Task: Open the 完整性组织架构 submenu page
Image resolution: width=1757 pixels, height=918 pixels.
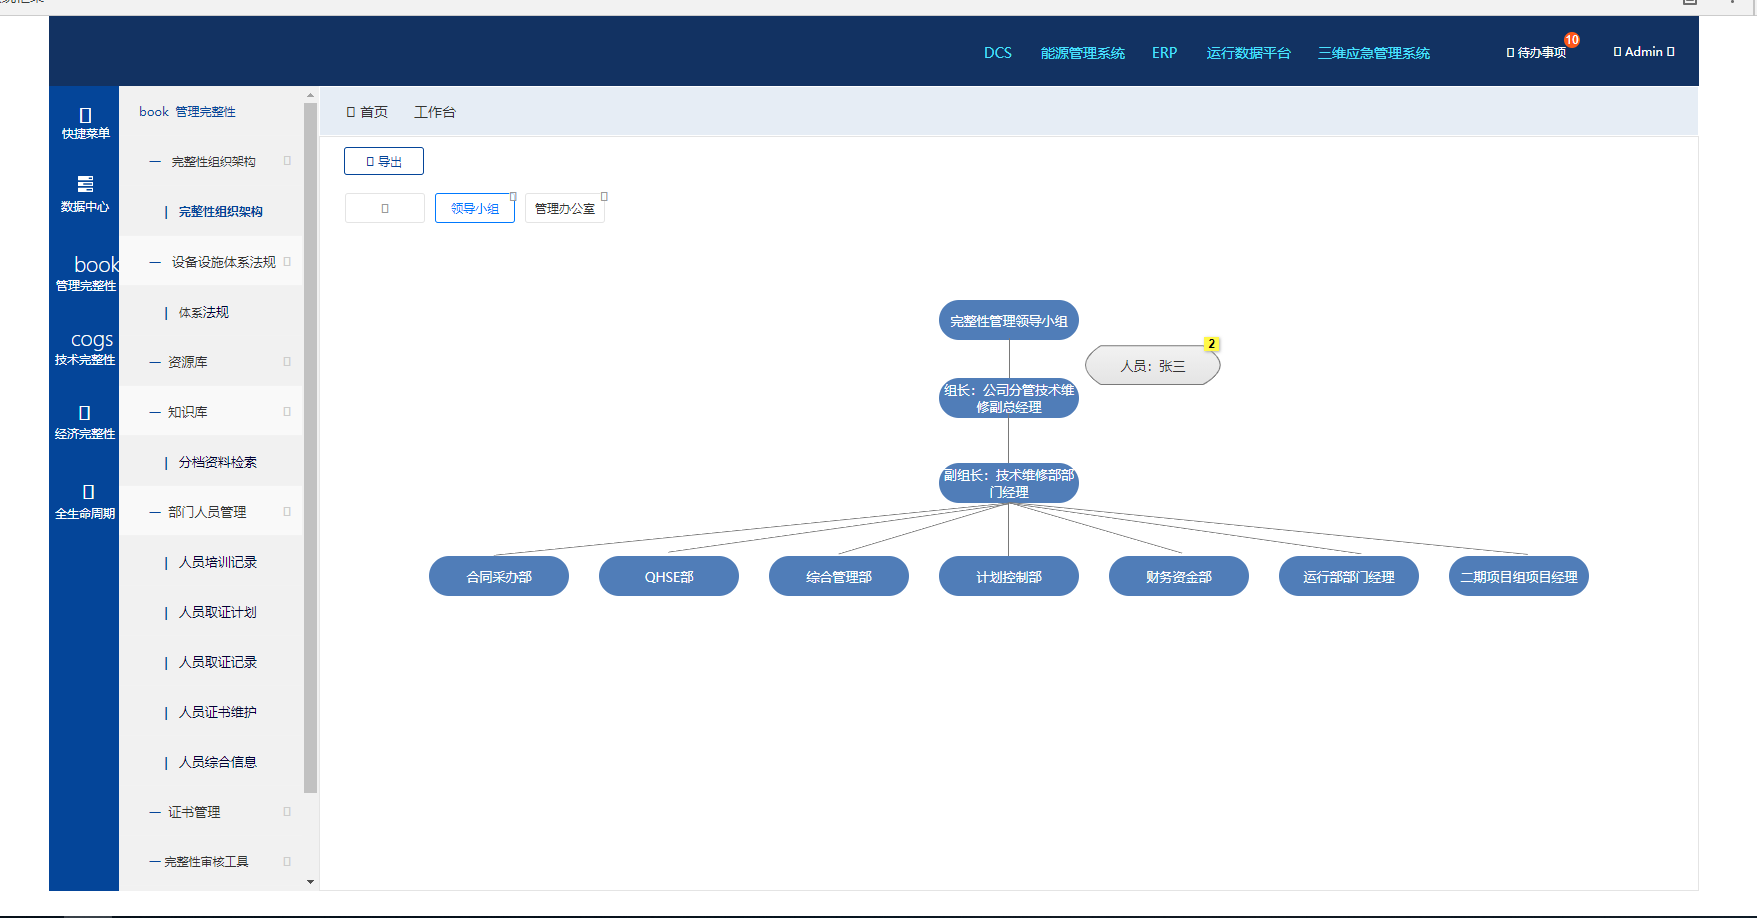Action: pos(220,212)
